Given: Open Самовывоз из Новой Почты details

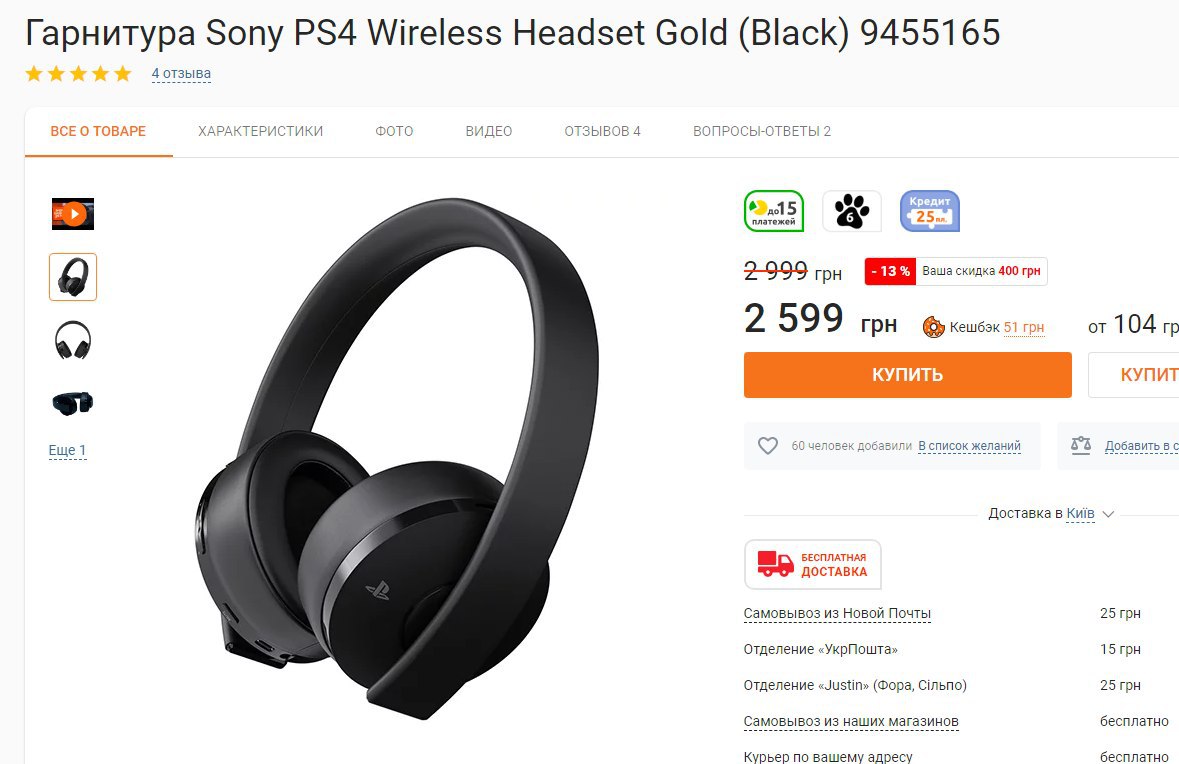Looking at the screenshot, I should click(x=837, y=614).
